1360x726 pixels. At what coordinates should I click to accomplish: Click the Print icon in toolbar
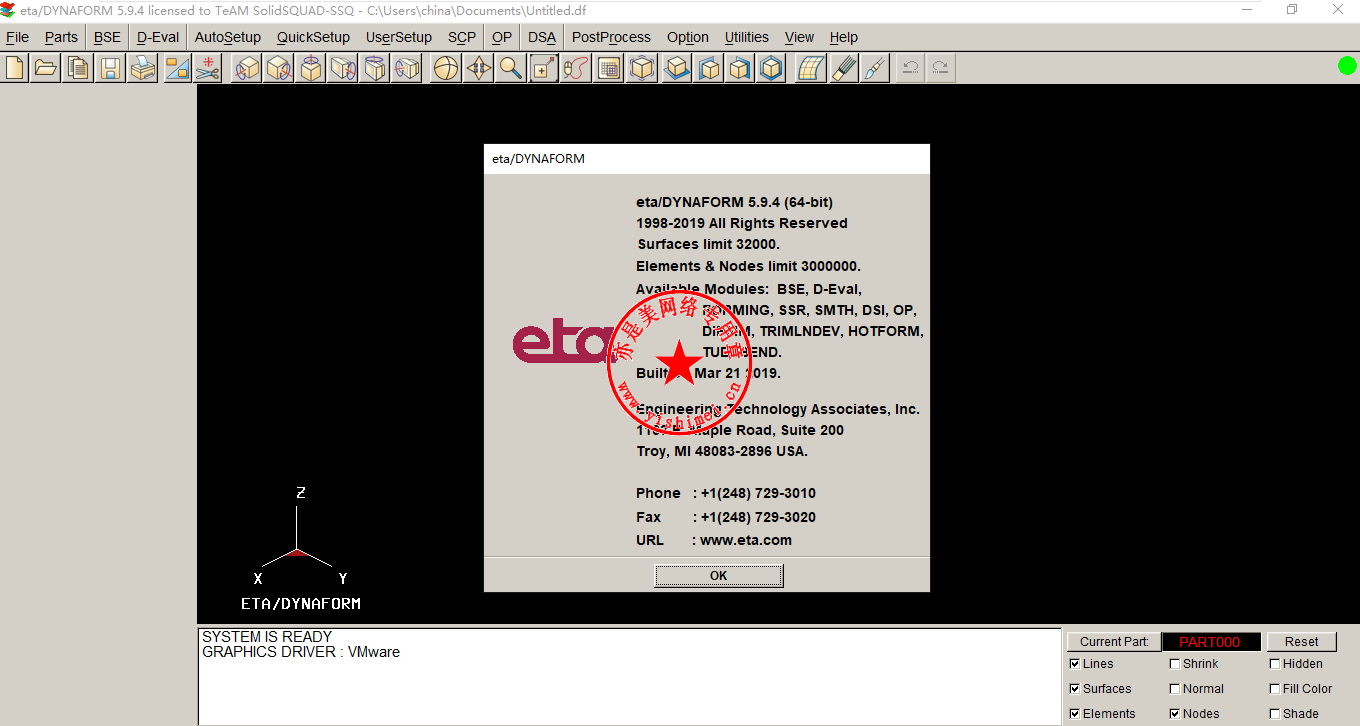143,68
